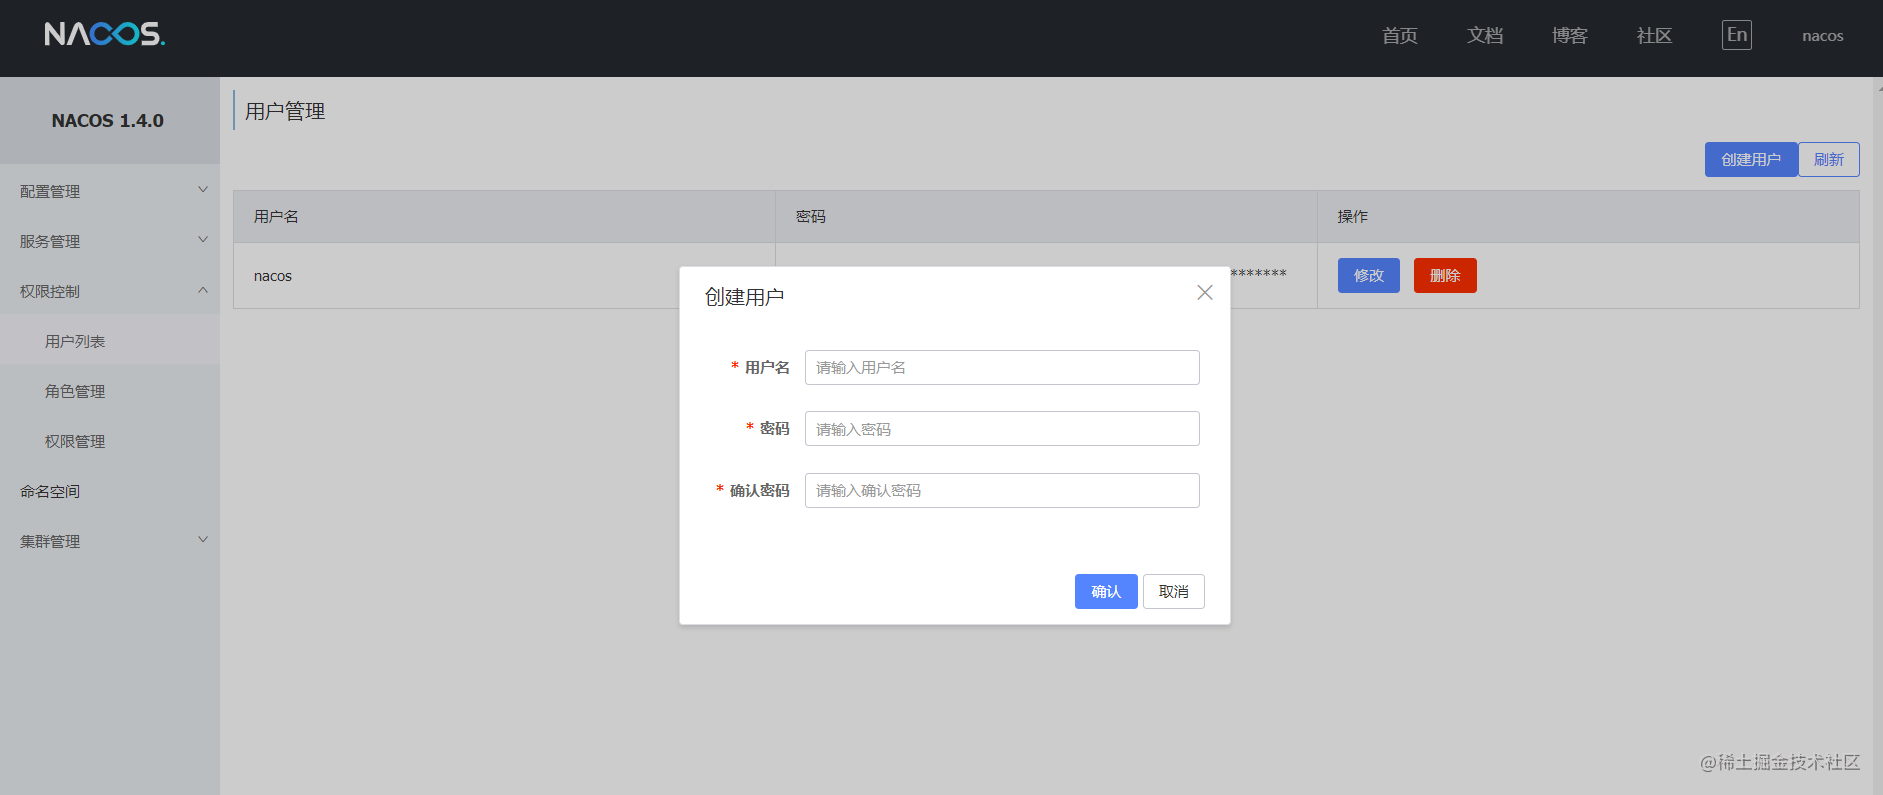Open the 首页 link in header

tap(1400, 36)
